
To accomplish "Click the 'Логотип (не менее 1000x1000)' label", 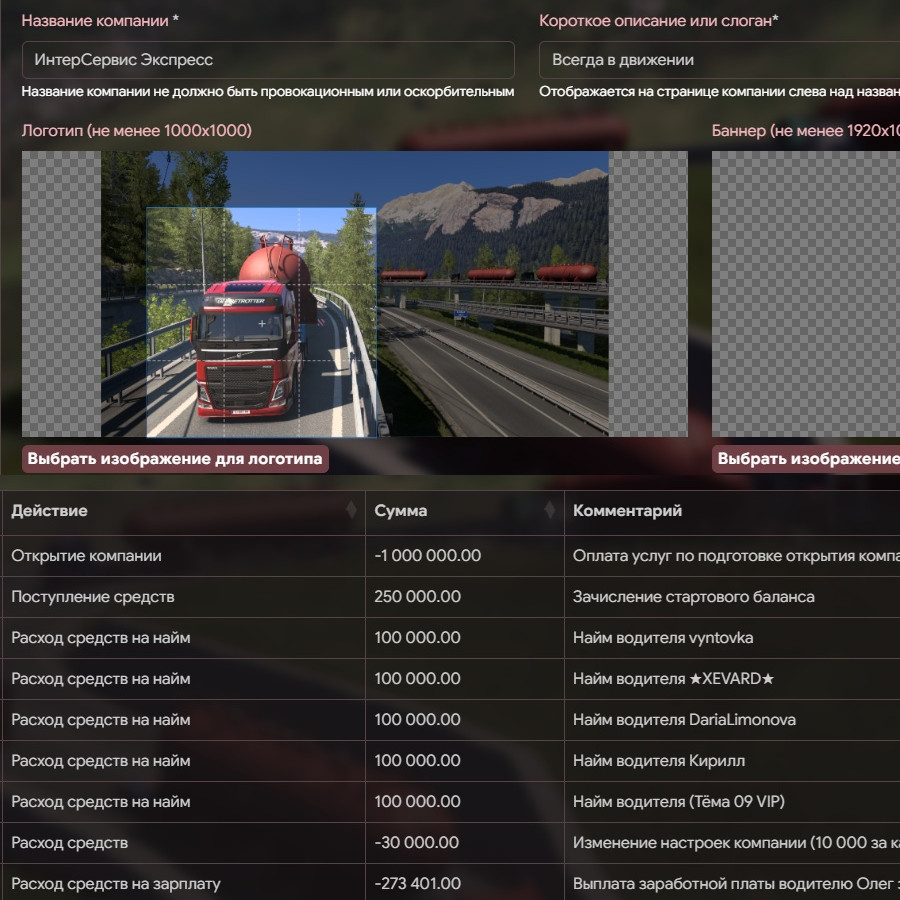I will 137,130.
